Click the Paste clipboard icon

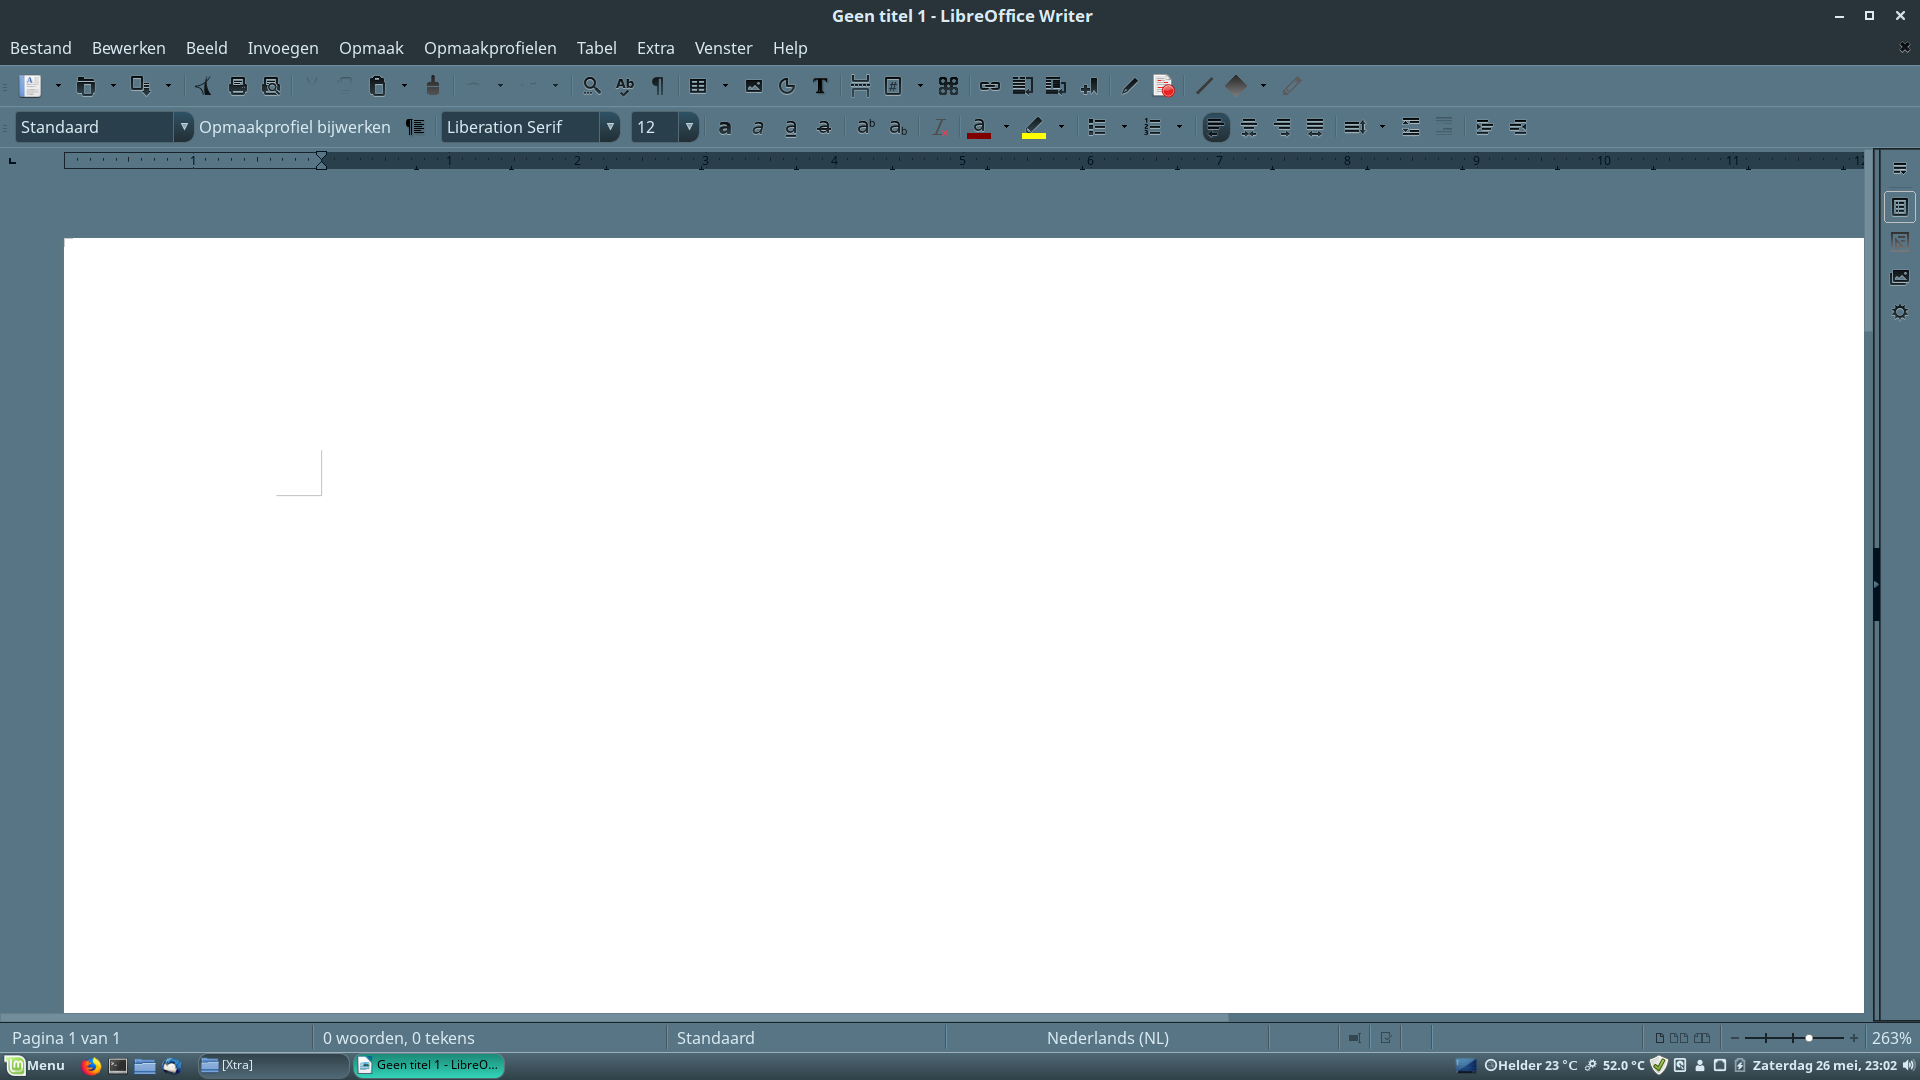point(377,86)
